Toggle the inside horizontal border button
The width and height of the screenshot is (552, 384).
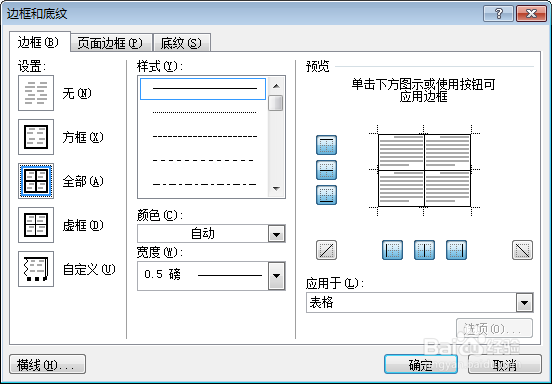[326, 170]
